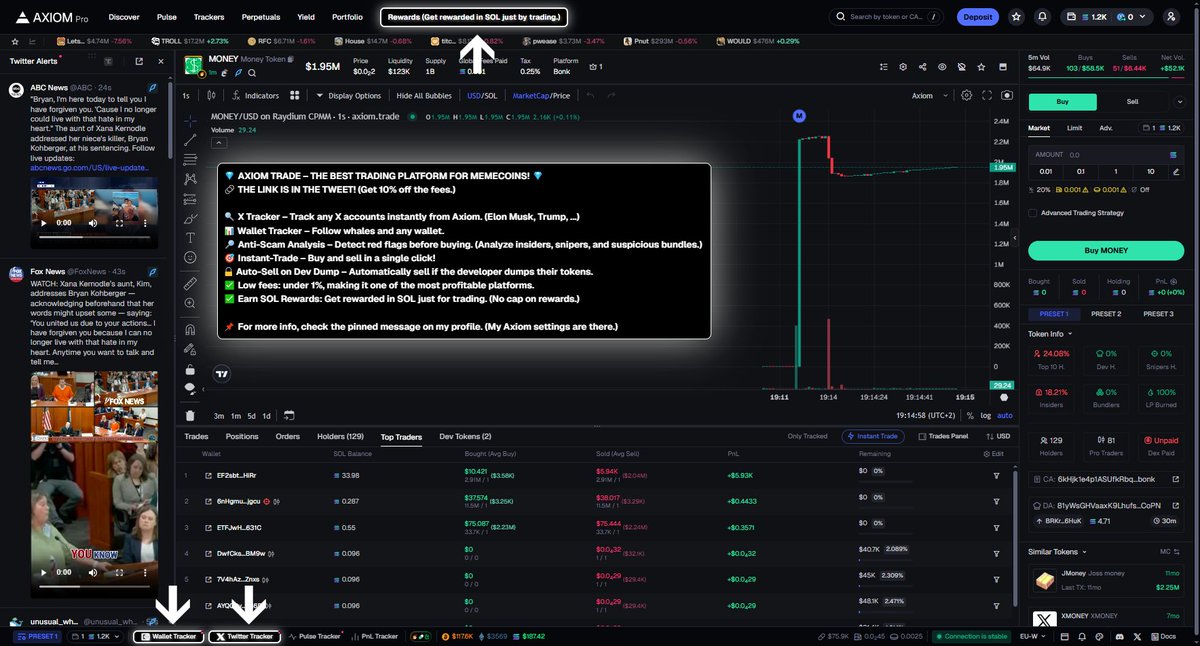The width and height of the screenshot is (1200, 646).
Task: Open Display Options dropdown
Action: coord(348,96)
